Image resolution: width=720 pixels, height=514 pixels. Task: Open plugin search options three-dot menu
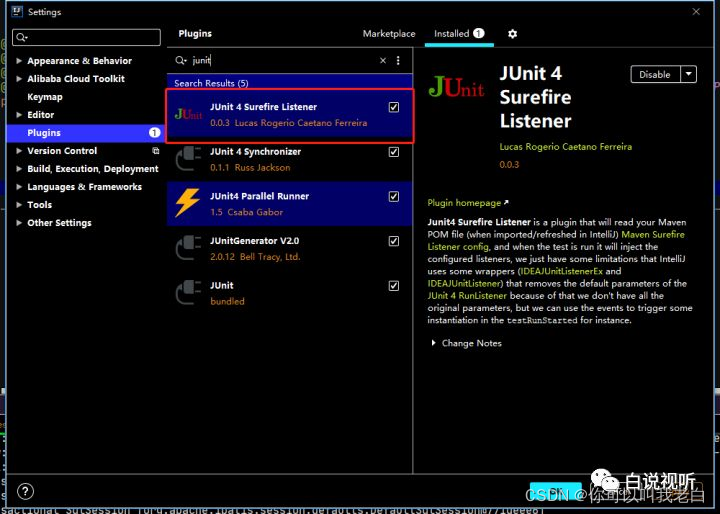[398, 60]
